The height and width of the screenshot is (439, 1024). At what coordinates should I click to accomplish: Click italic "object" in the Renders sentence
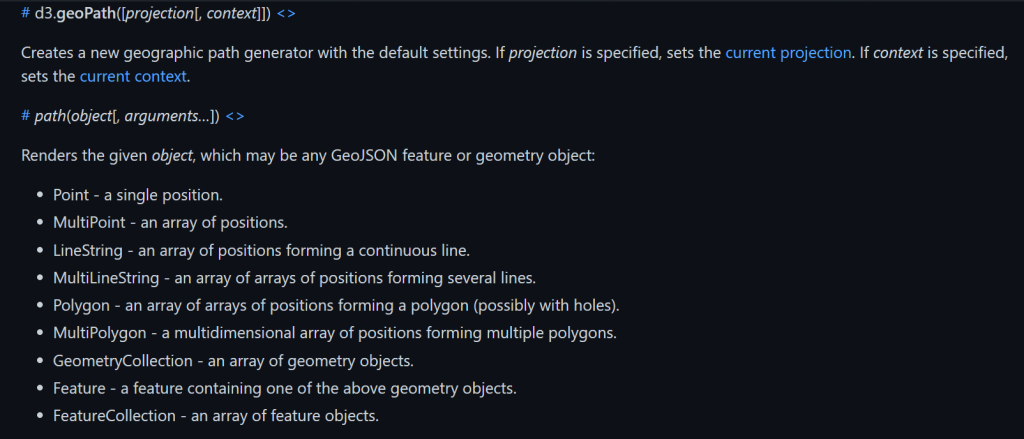[x=173, y=157]
